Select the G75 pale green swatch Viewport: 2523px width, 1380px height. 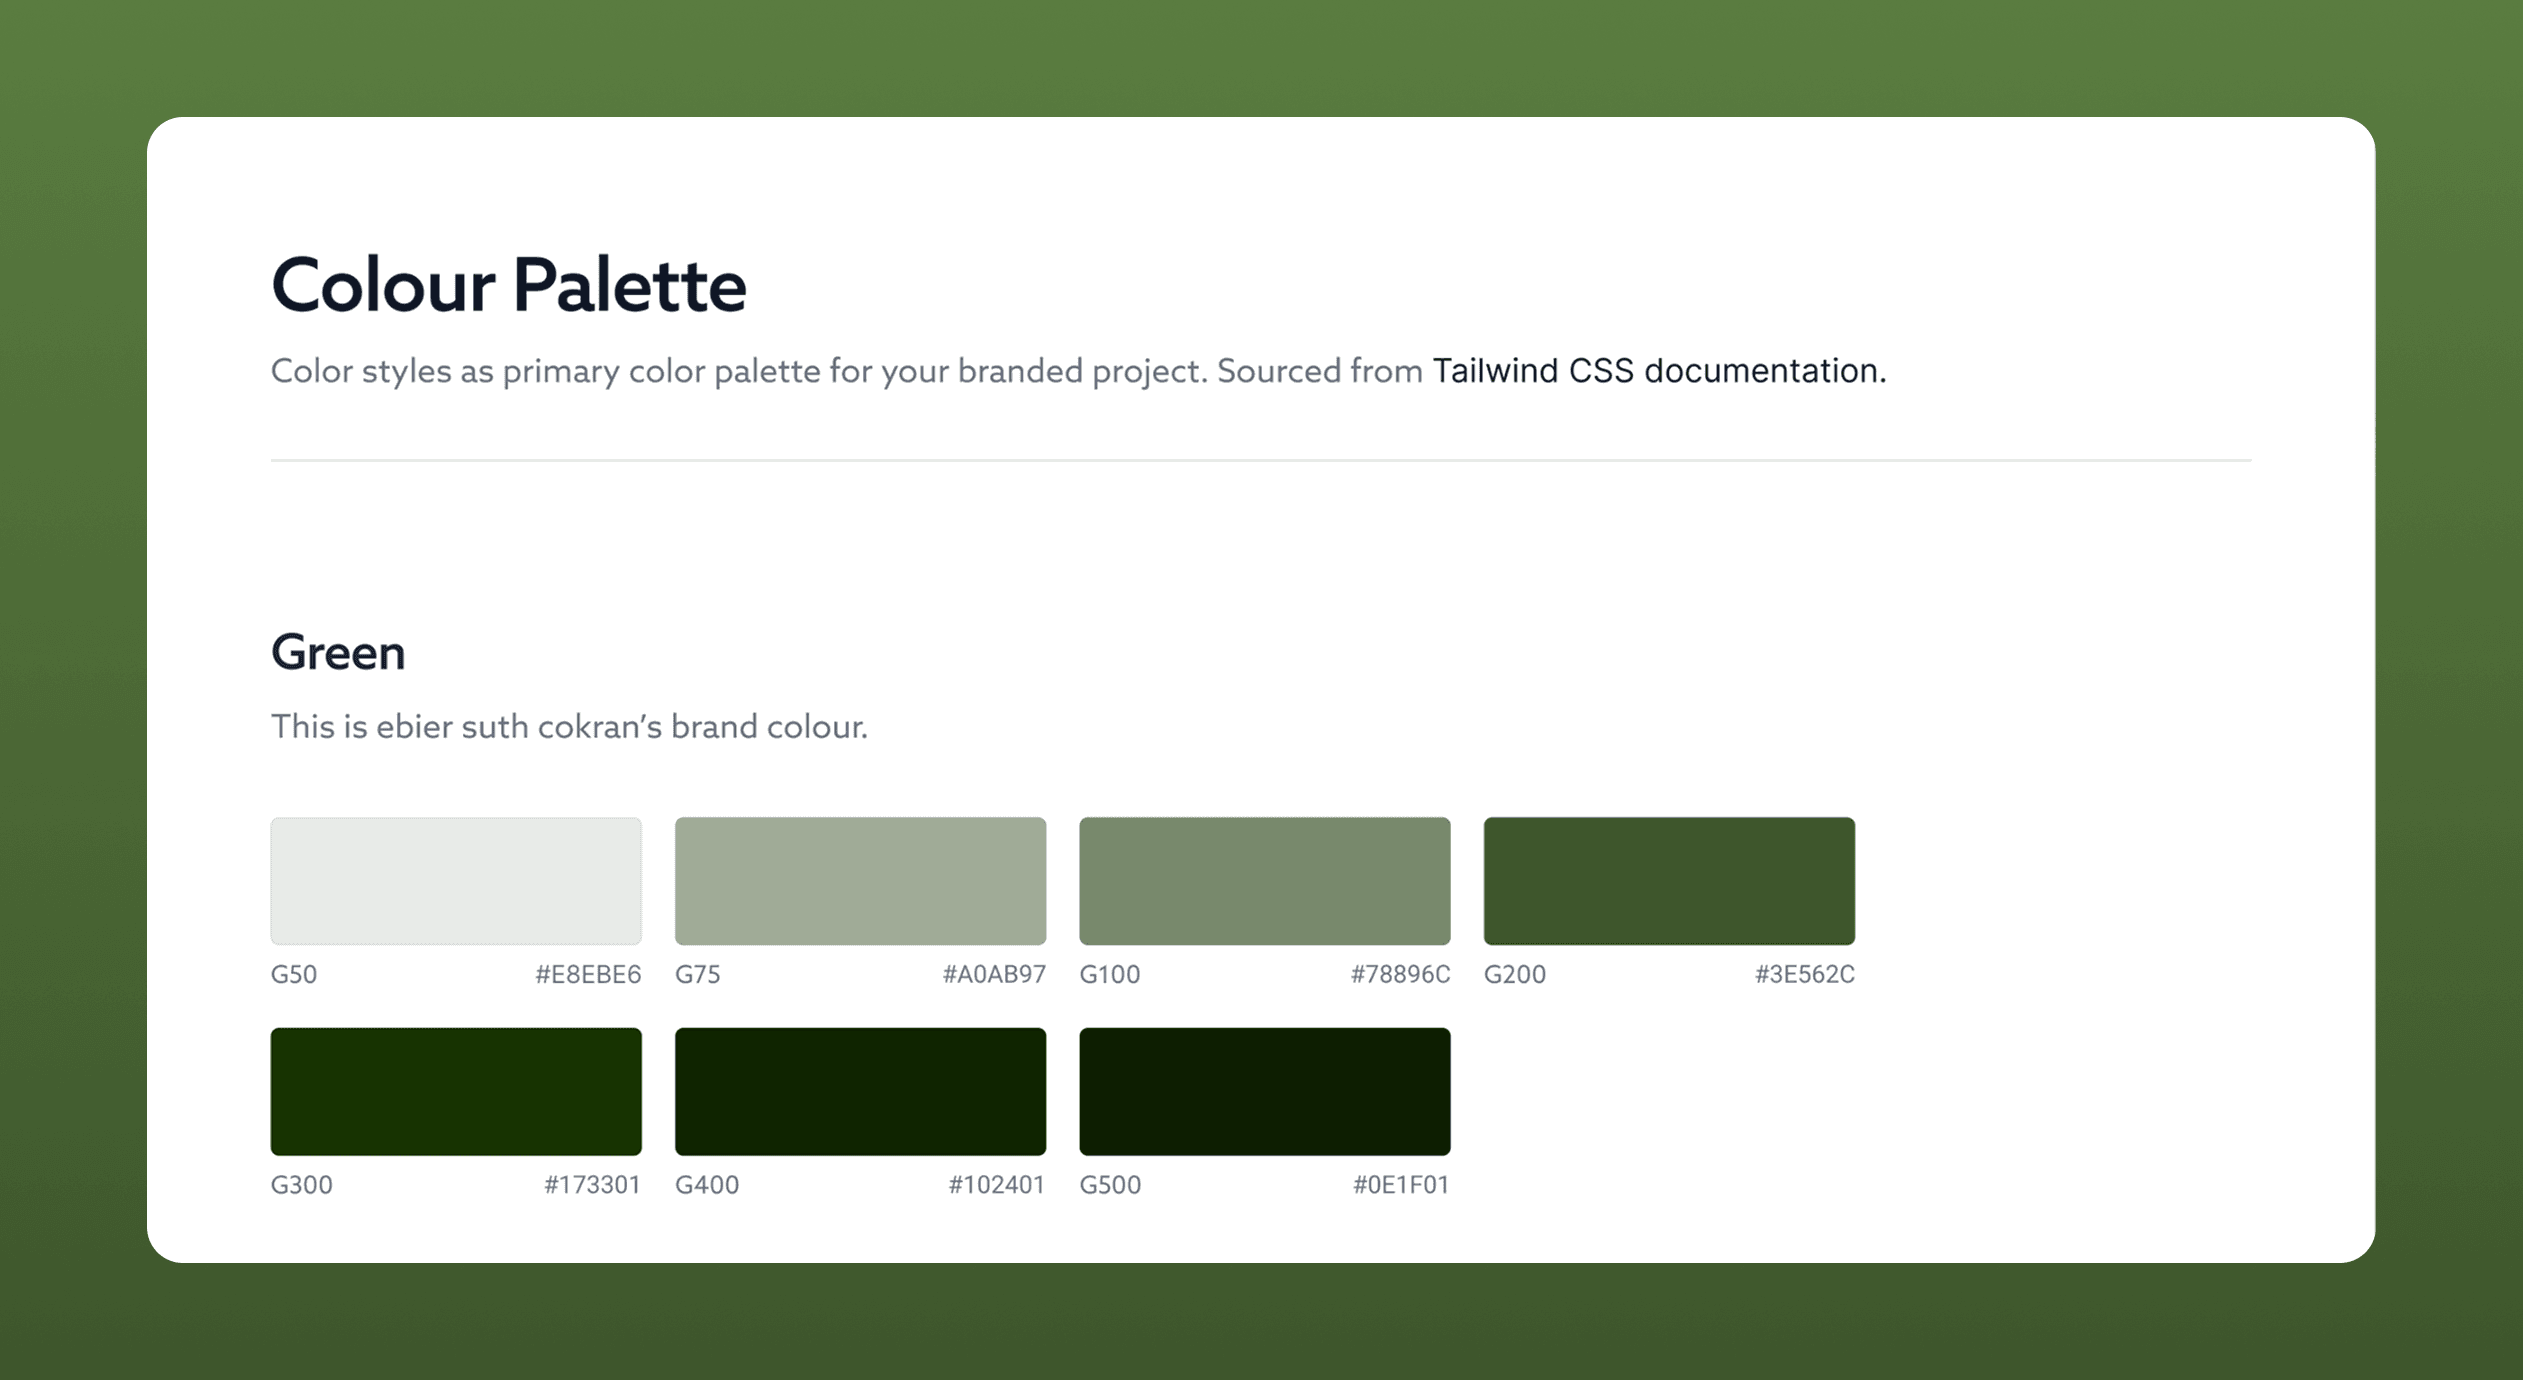click(x=860, y=881)
